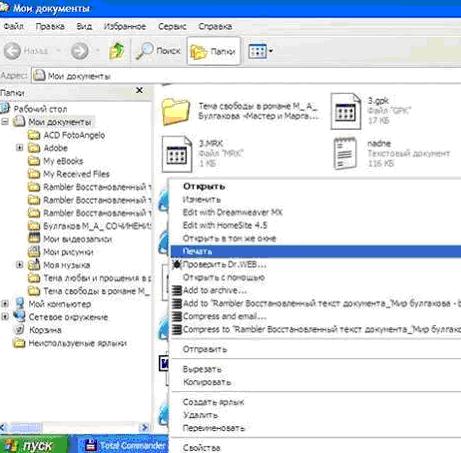Screen dimensions: 461x453
Task: Open the Вид menu
Action: pyautogui.click(x=84, y=26)
